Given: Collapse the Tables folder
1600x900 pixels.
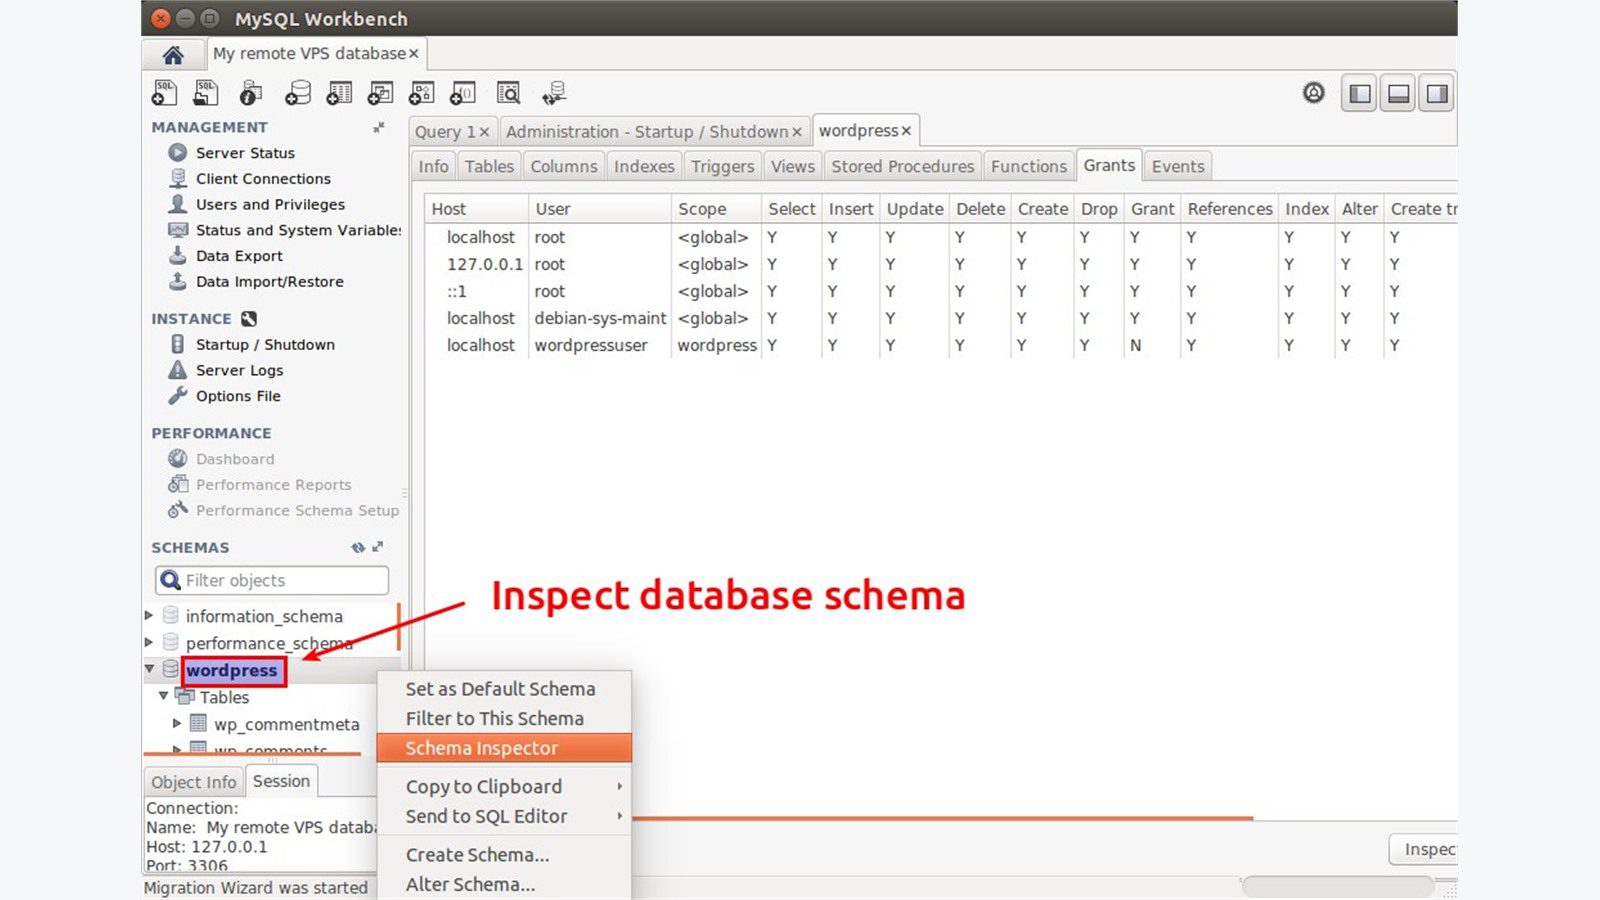Looking at the screenshot, I should coord(163,696).
